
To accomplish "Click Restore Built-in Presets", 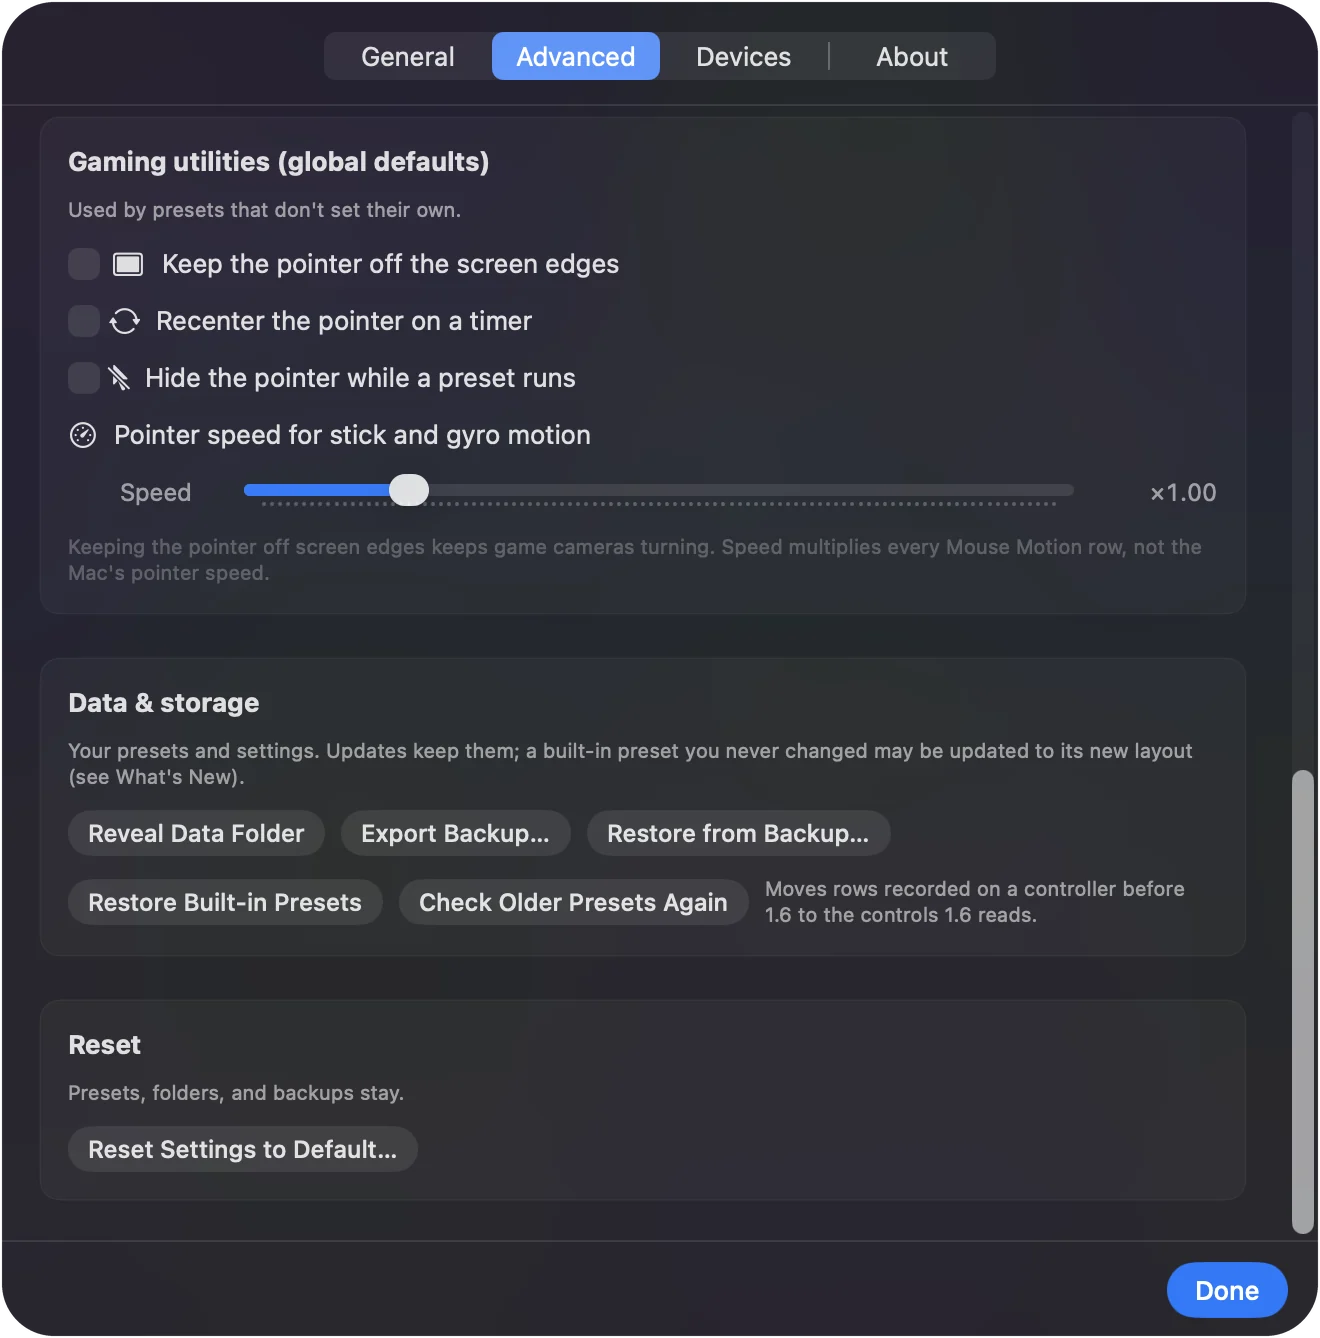I will coord(225,902).
